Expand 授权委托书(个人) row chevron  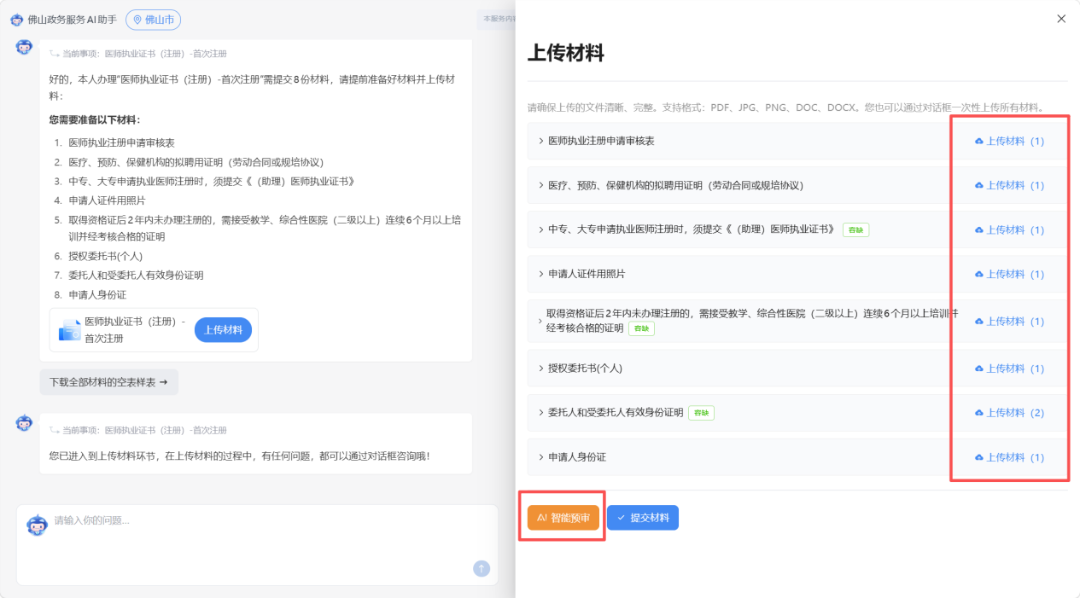pos(541,369)
